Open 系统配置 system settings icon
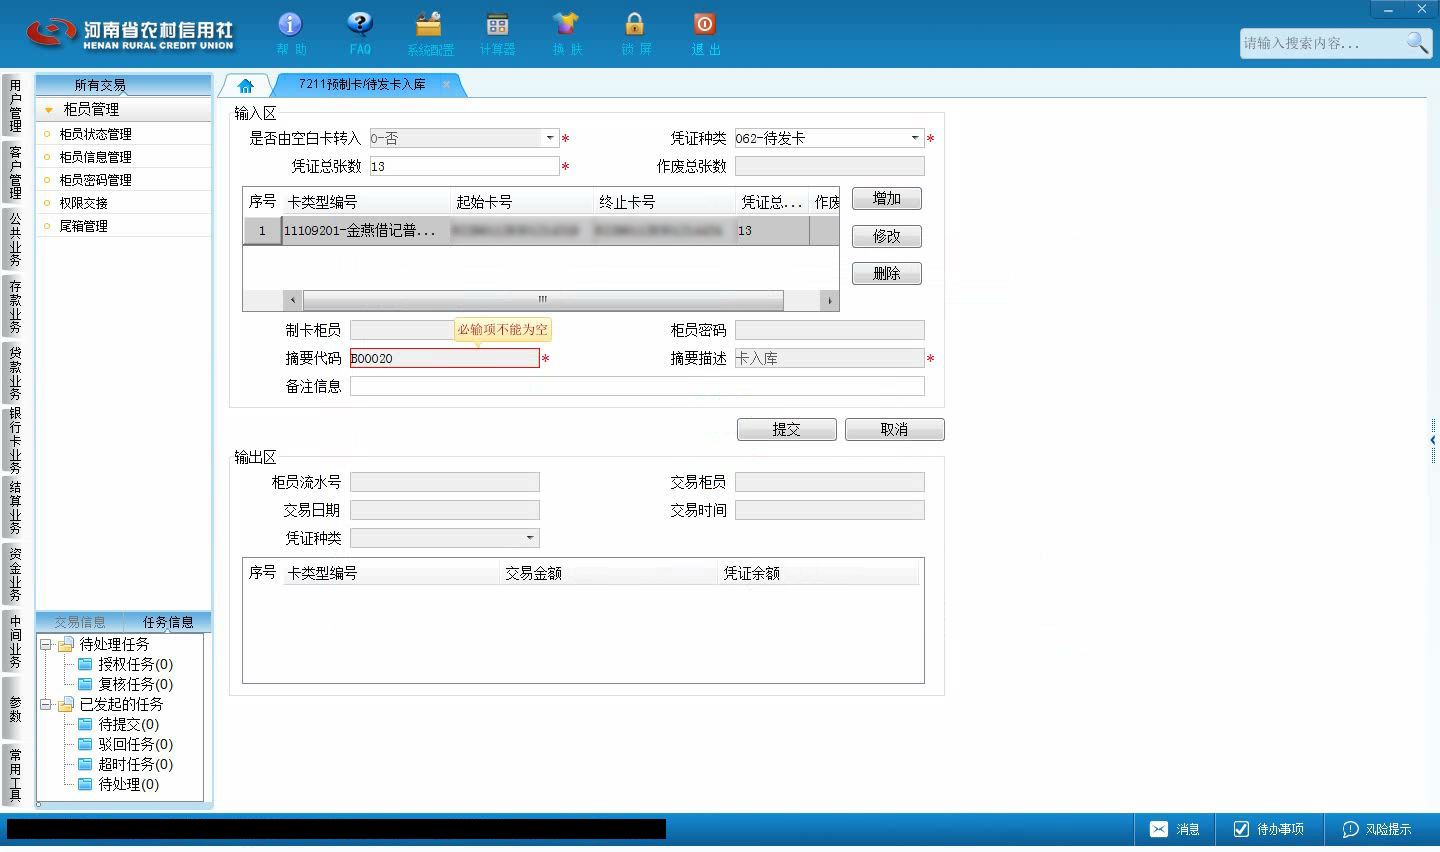The height and width of the screenshot is (852, 1440). coord(430,33)
